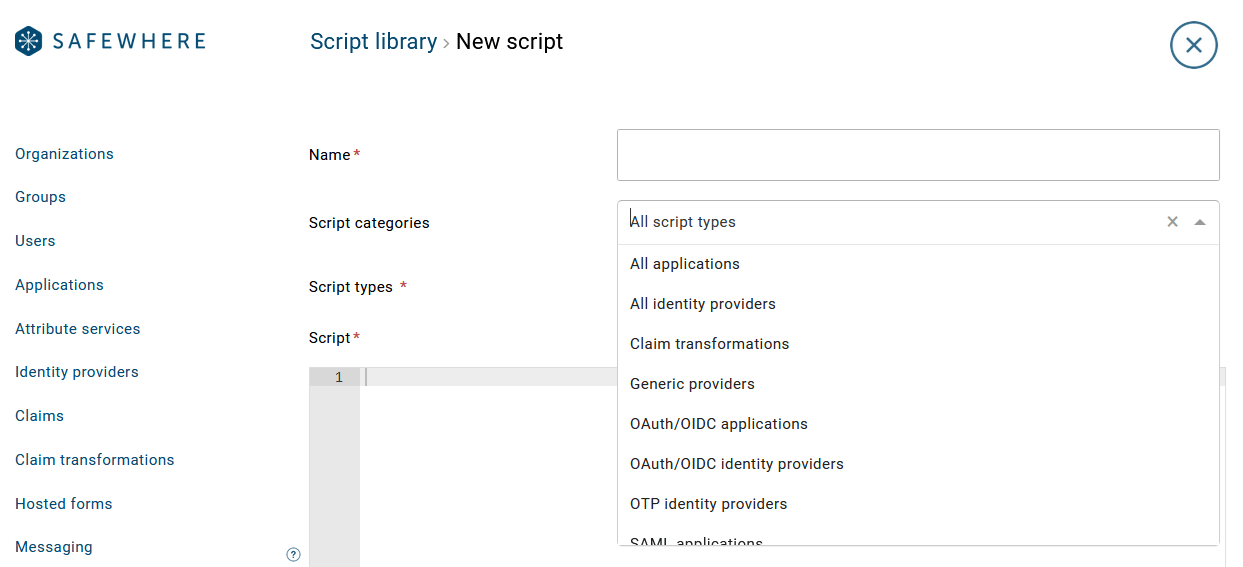Select Generic providers option
This screenshot has height=567, width=1243.
click(x=692, y=384)
